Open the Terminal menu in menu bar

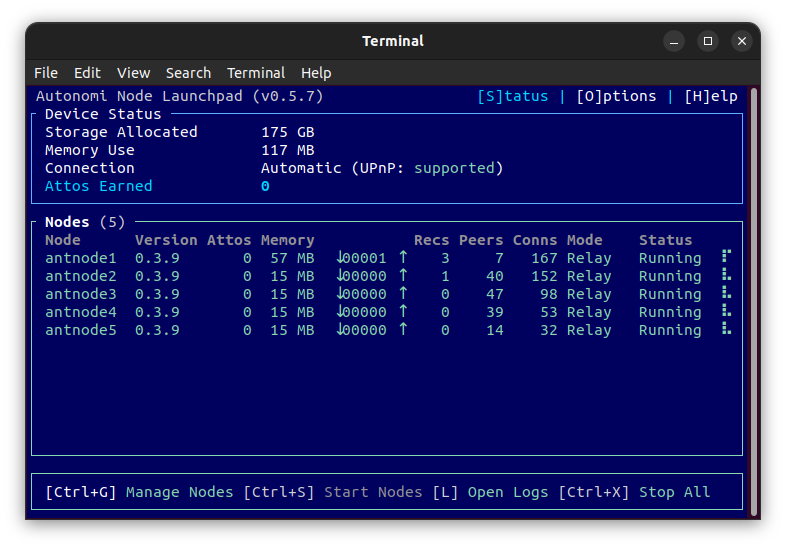coord(256,73)
